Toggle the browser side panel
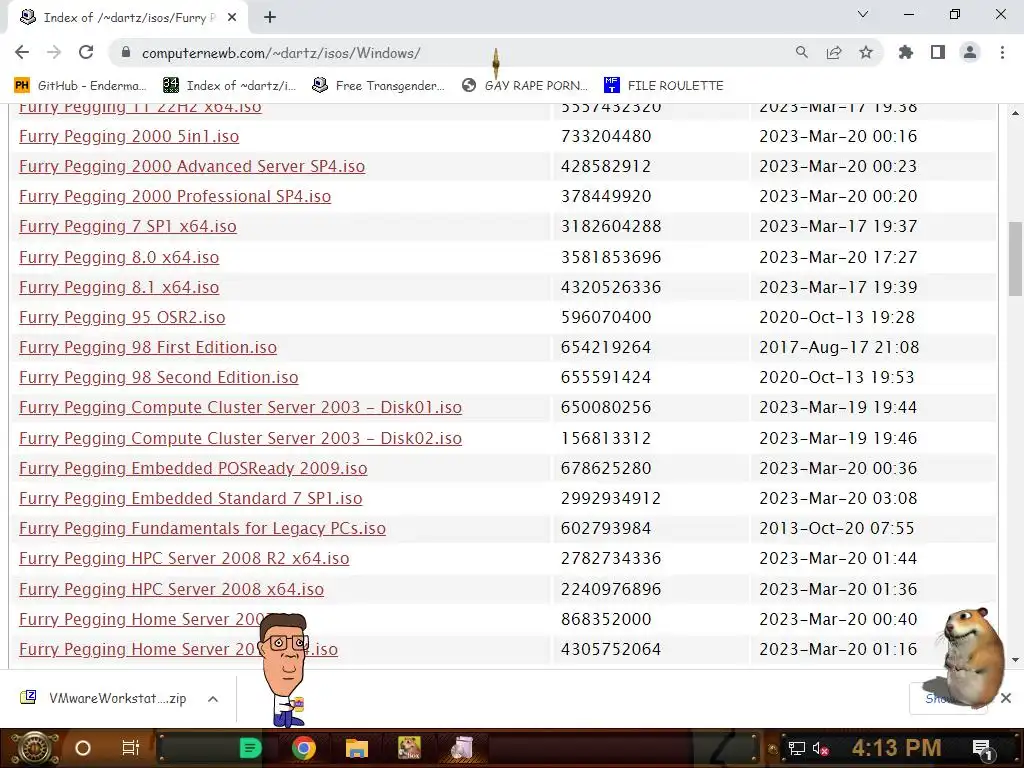 [938, 52]
